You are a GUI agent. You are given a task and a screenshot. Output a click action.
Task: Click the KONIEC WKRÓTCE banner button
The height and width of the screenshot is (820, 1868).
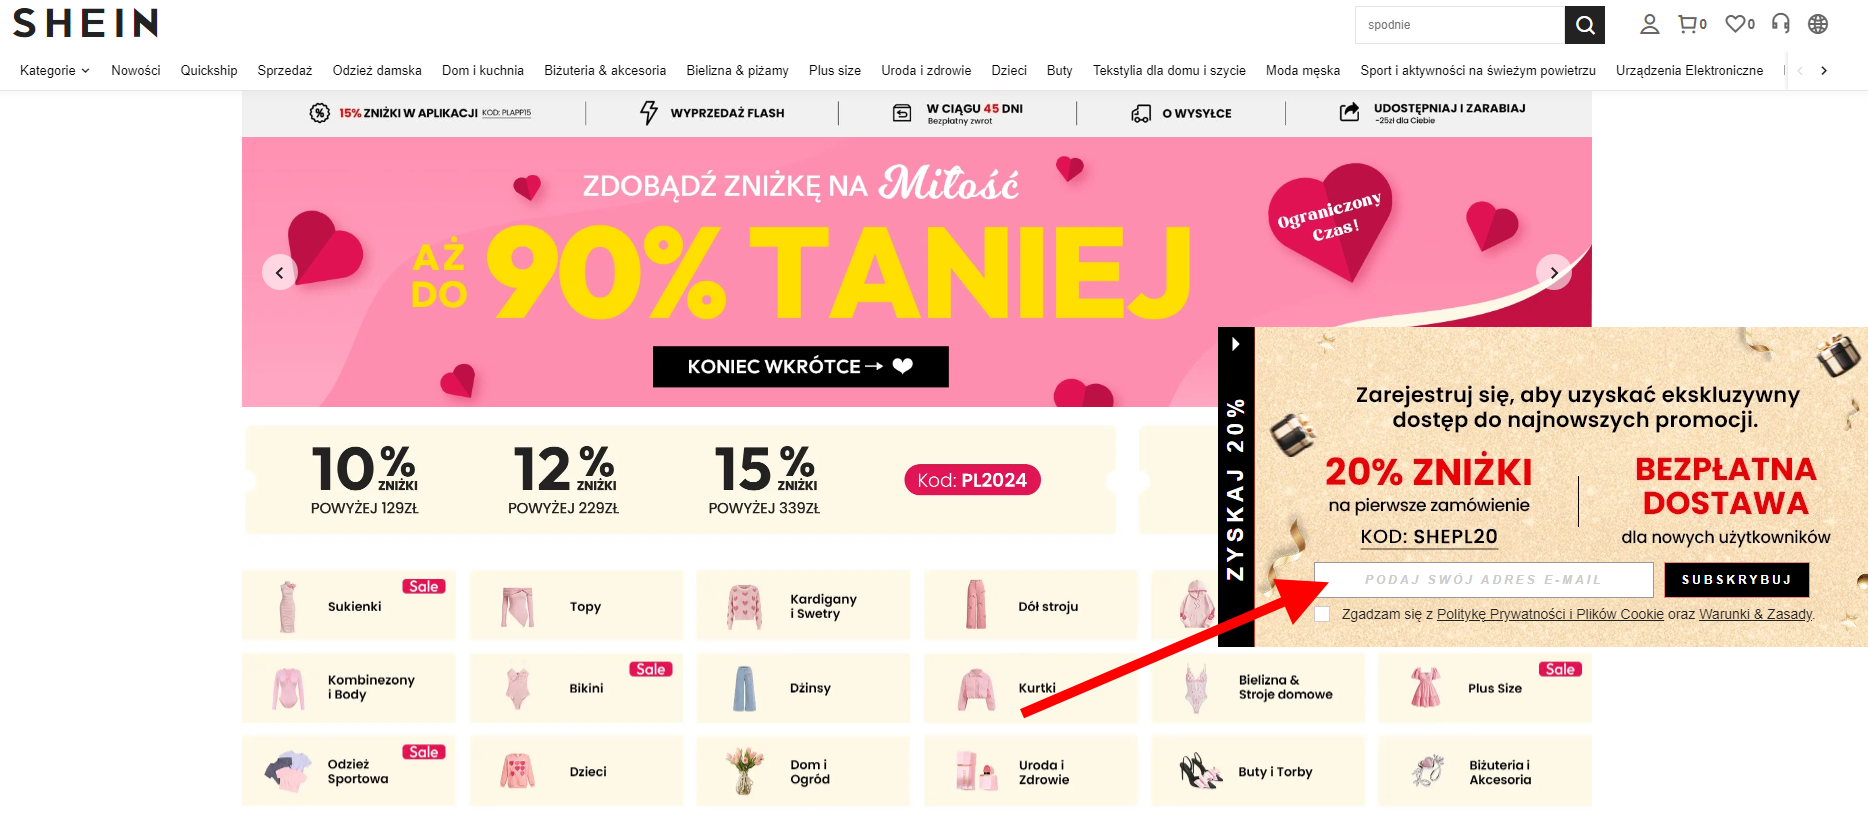coord(800,367)
